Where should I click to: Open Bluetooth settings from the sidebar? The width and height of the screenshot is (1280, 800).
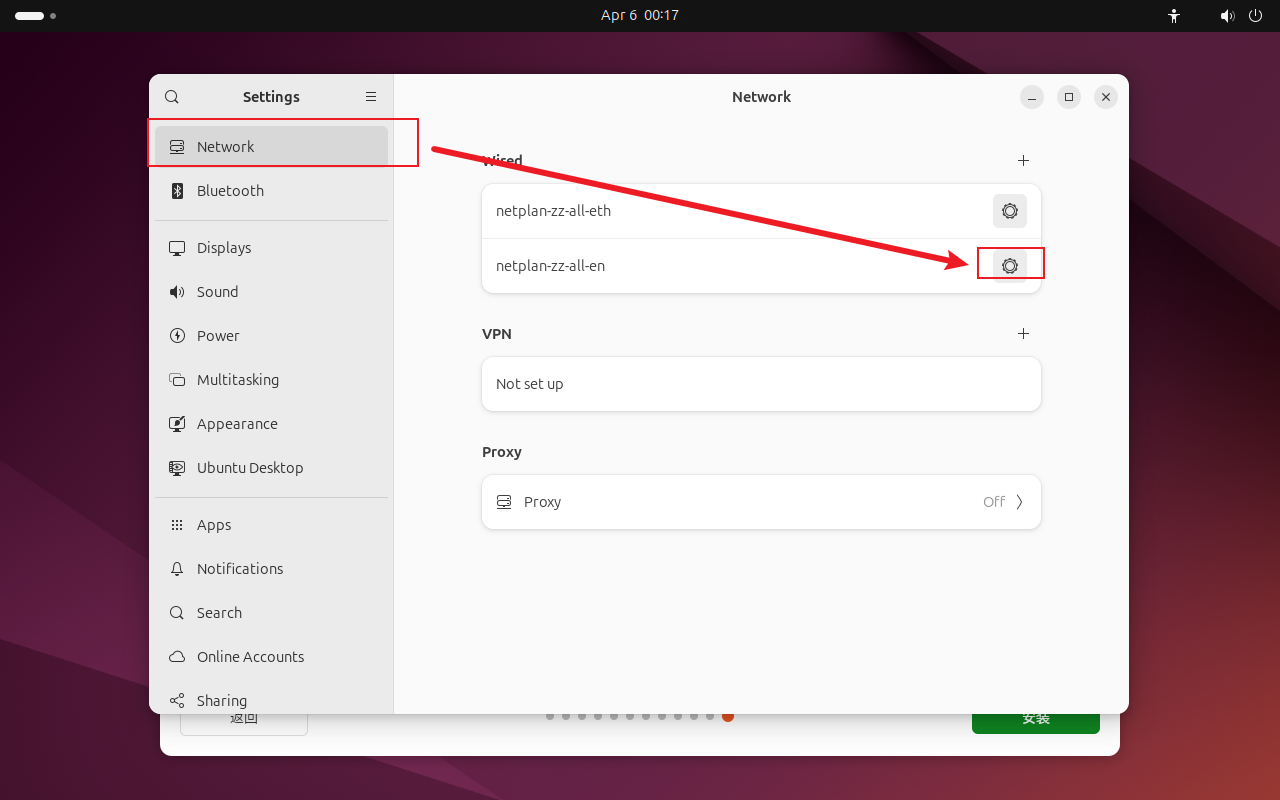[271, 191]
